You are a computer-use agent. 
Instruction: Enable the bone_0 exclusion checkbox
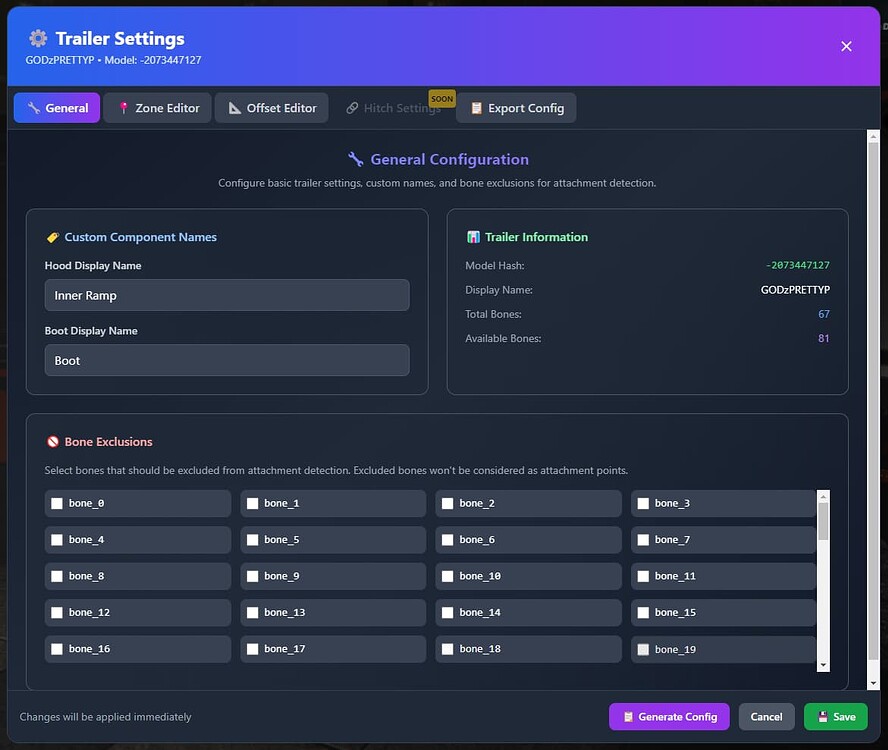57,503
